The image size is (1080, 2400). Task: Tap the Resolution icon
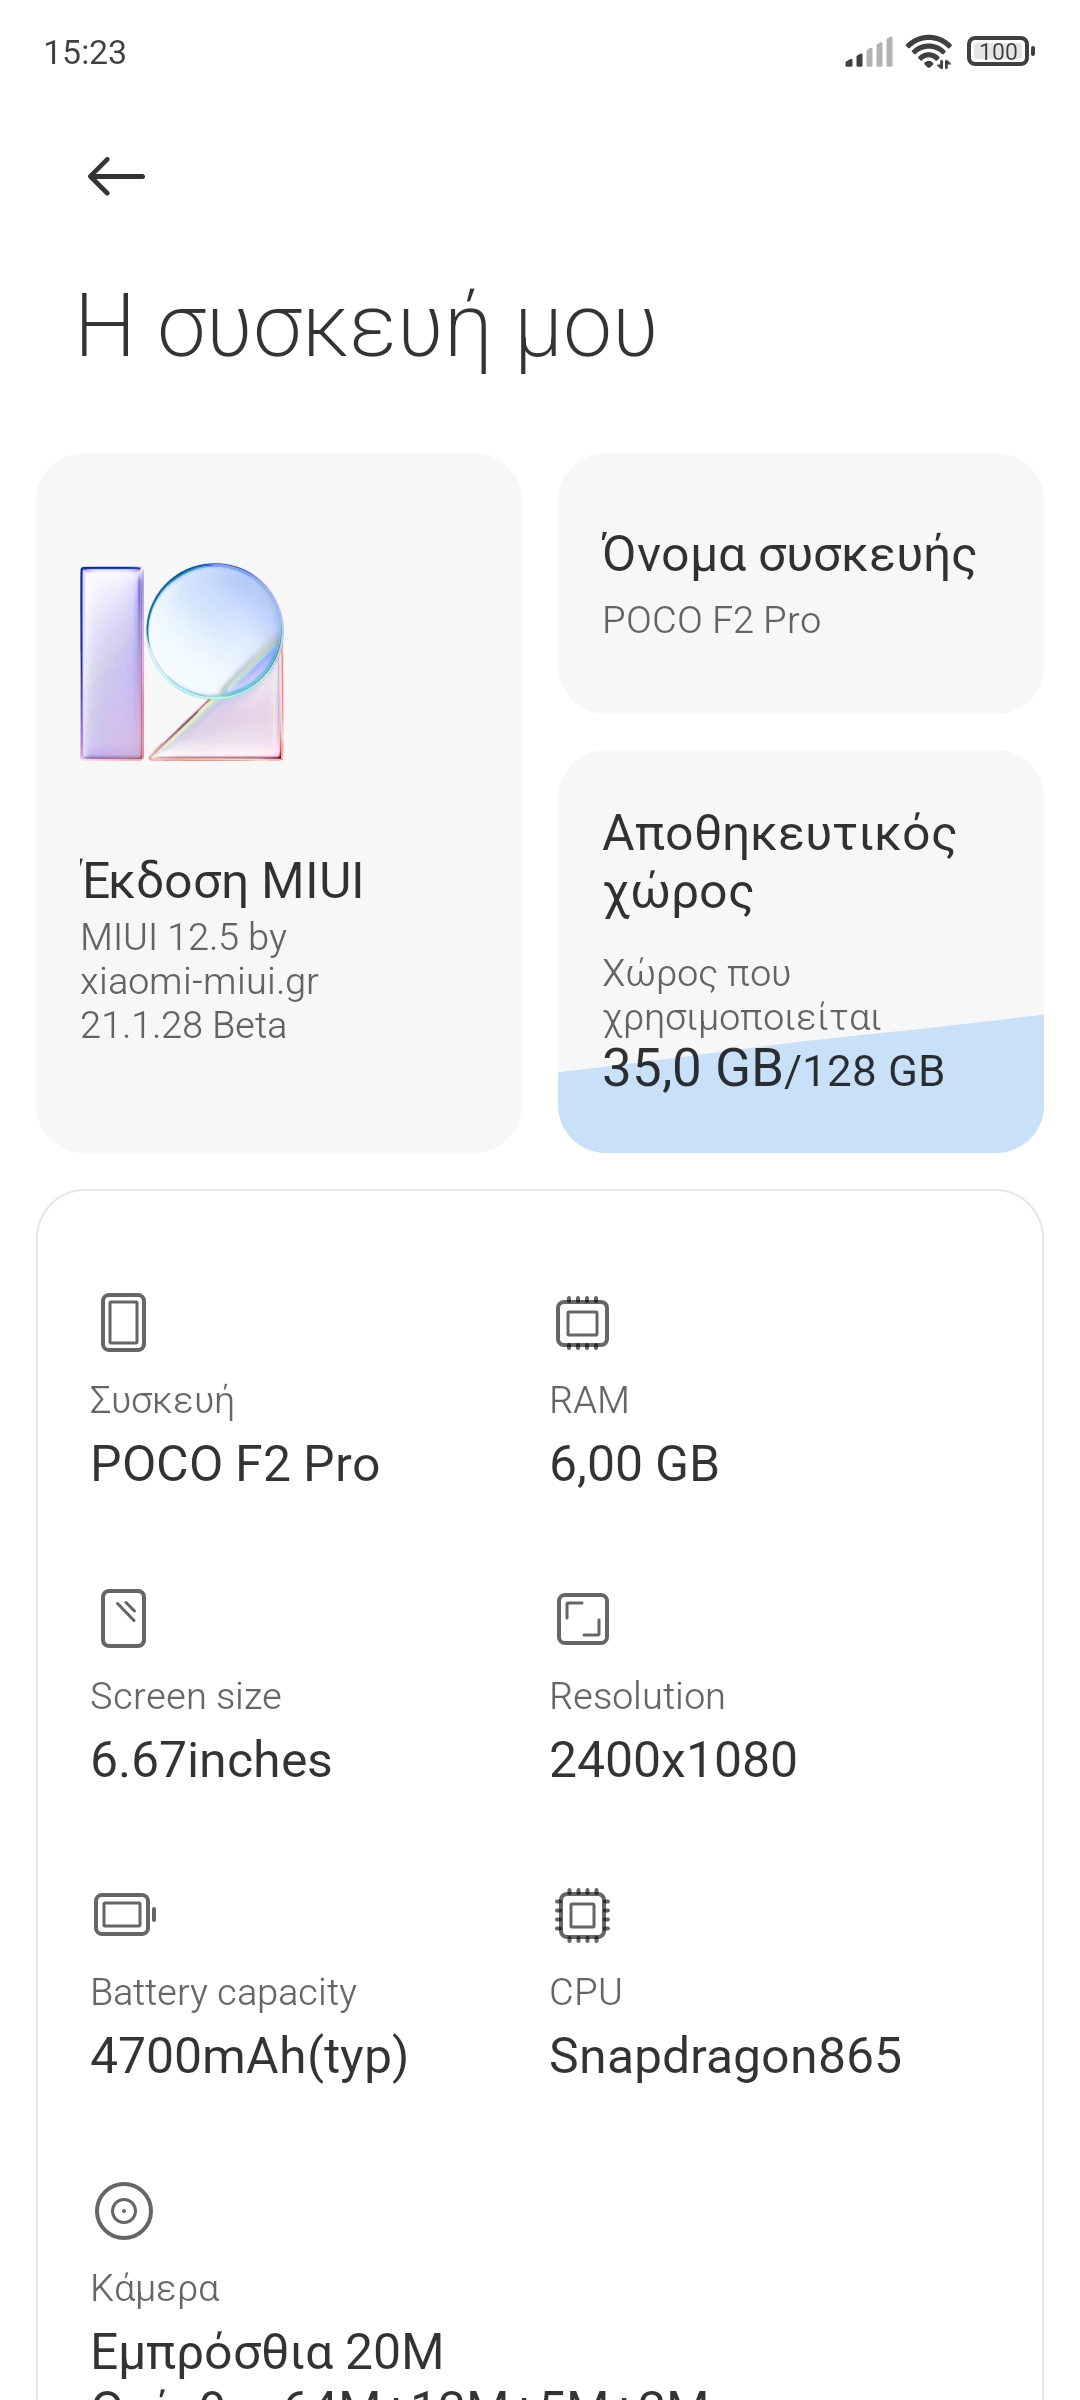[x=582, y=1618]
